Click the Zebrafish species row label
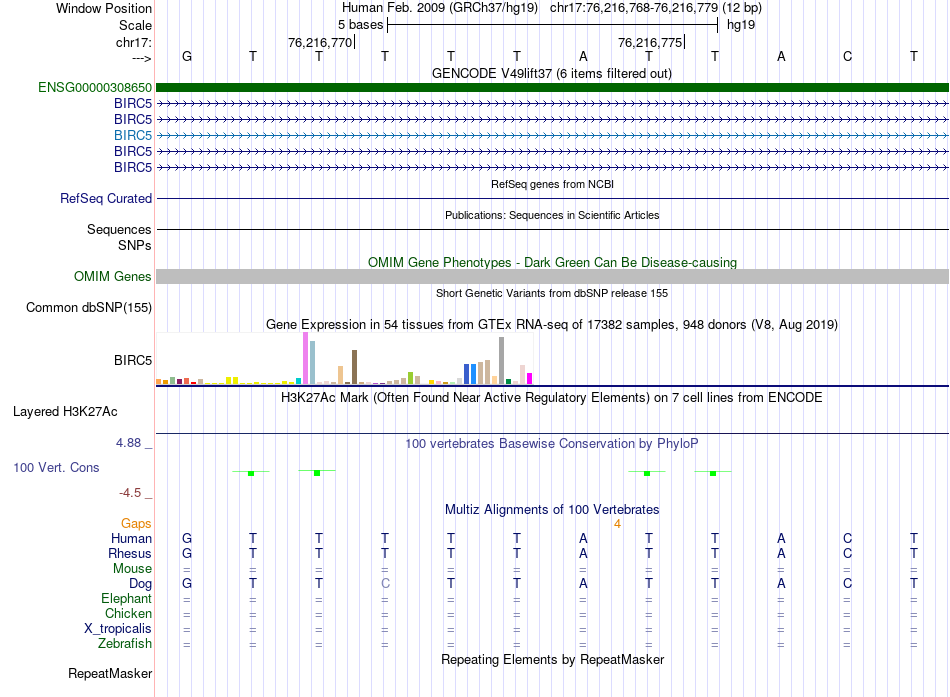 point(125,644)
